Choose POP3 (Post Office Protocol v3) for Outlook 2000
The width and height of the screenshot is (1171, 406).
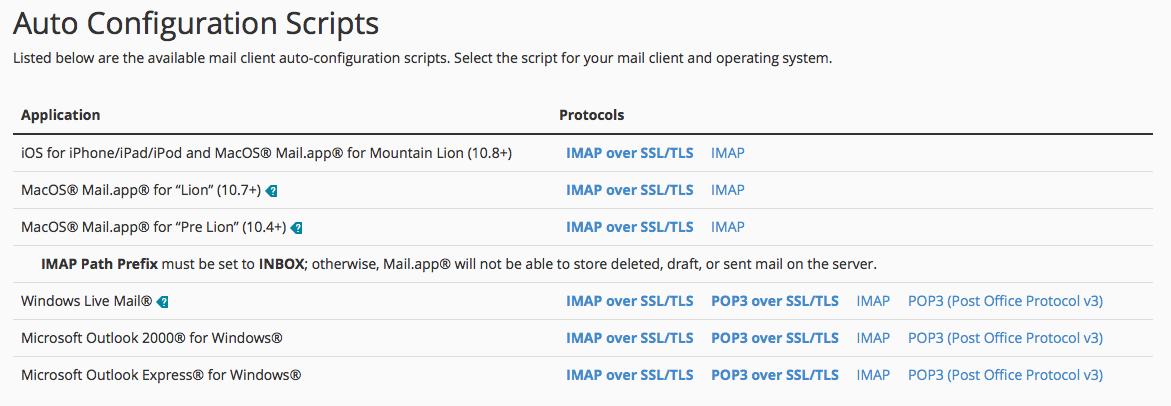click(x=1005, y=338)
